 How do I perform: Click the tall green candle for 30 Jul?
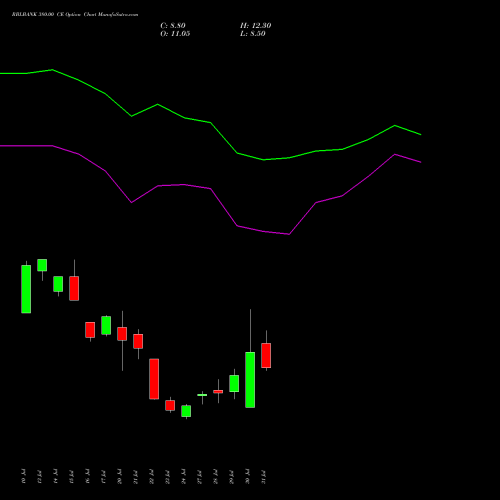(250, 380)
